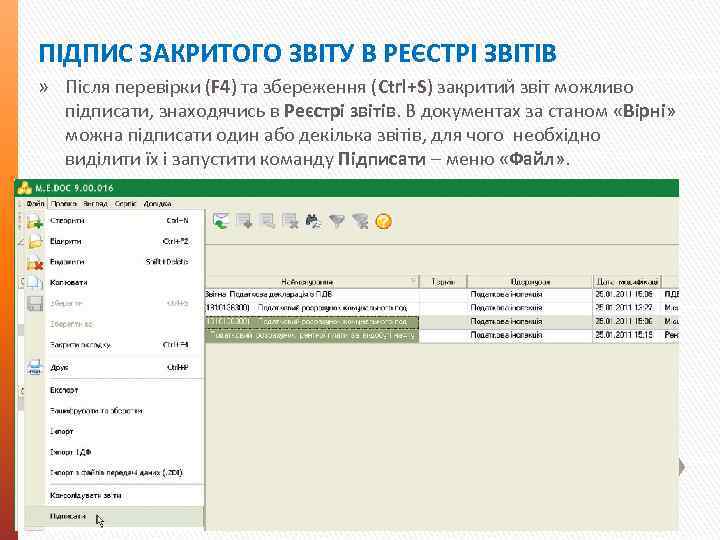Open the Вигляд menu
The image size is (720, 540).
(x=95, y=203)
